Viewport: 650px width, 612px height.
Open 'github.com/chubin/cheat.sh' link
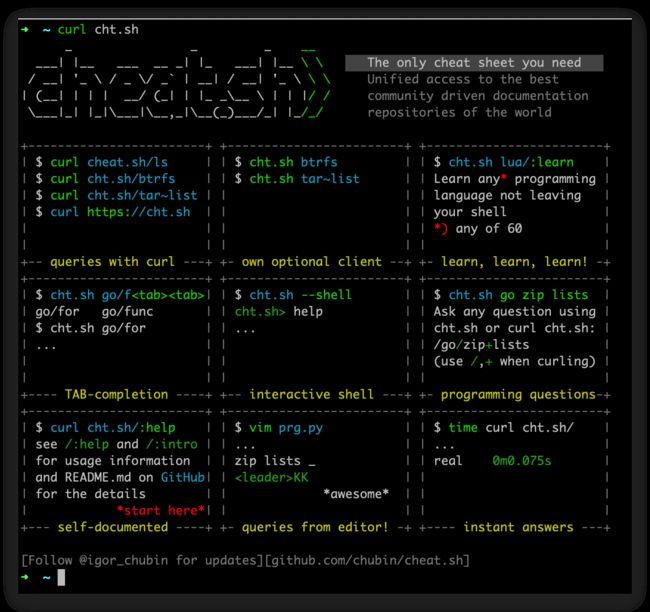(367, 560)
